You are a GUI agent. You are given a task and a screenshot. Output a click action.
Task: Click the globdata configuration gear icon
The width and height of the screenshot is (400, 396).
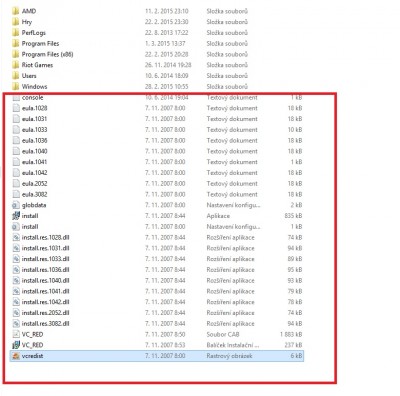pyautogui.click(x=16, y=205)
